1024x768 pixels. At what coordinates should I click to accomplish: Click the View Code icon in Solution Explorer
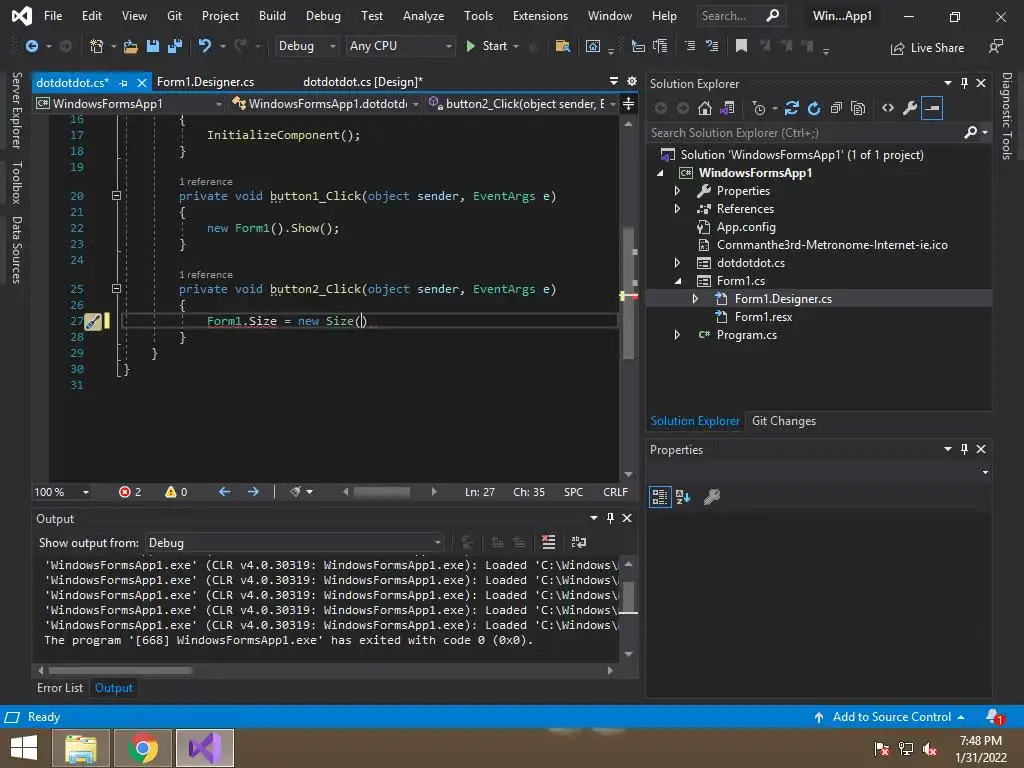tap(887, 108)
